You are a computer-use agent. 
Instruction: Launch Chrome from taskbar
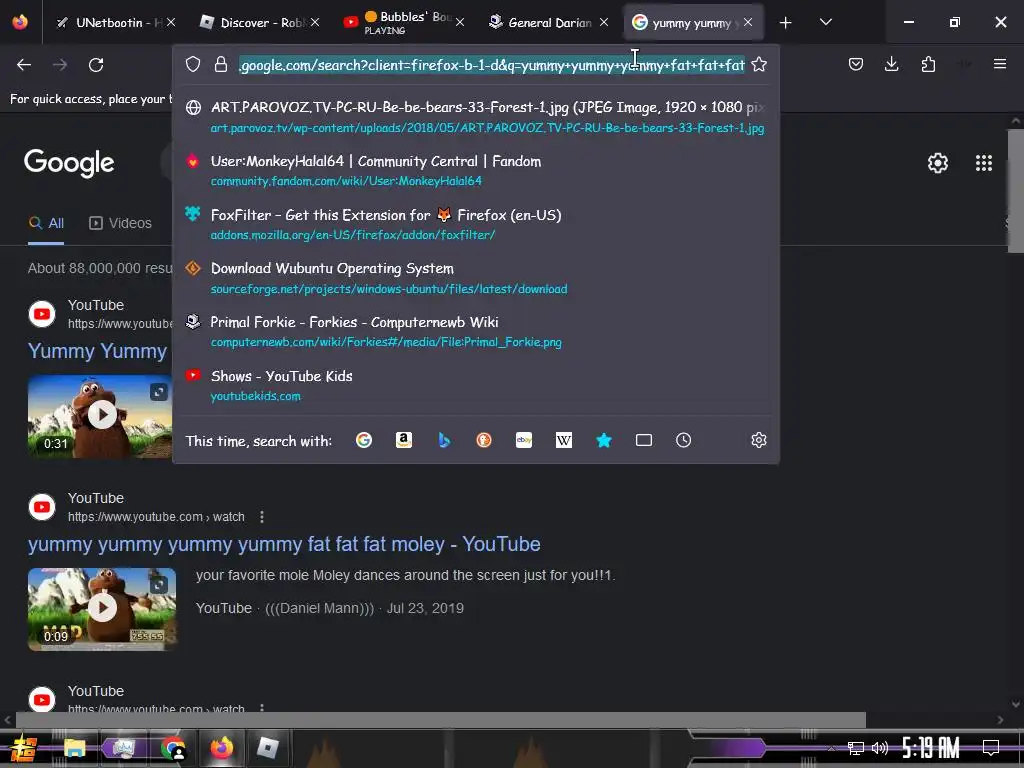(173, 748)
